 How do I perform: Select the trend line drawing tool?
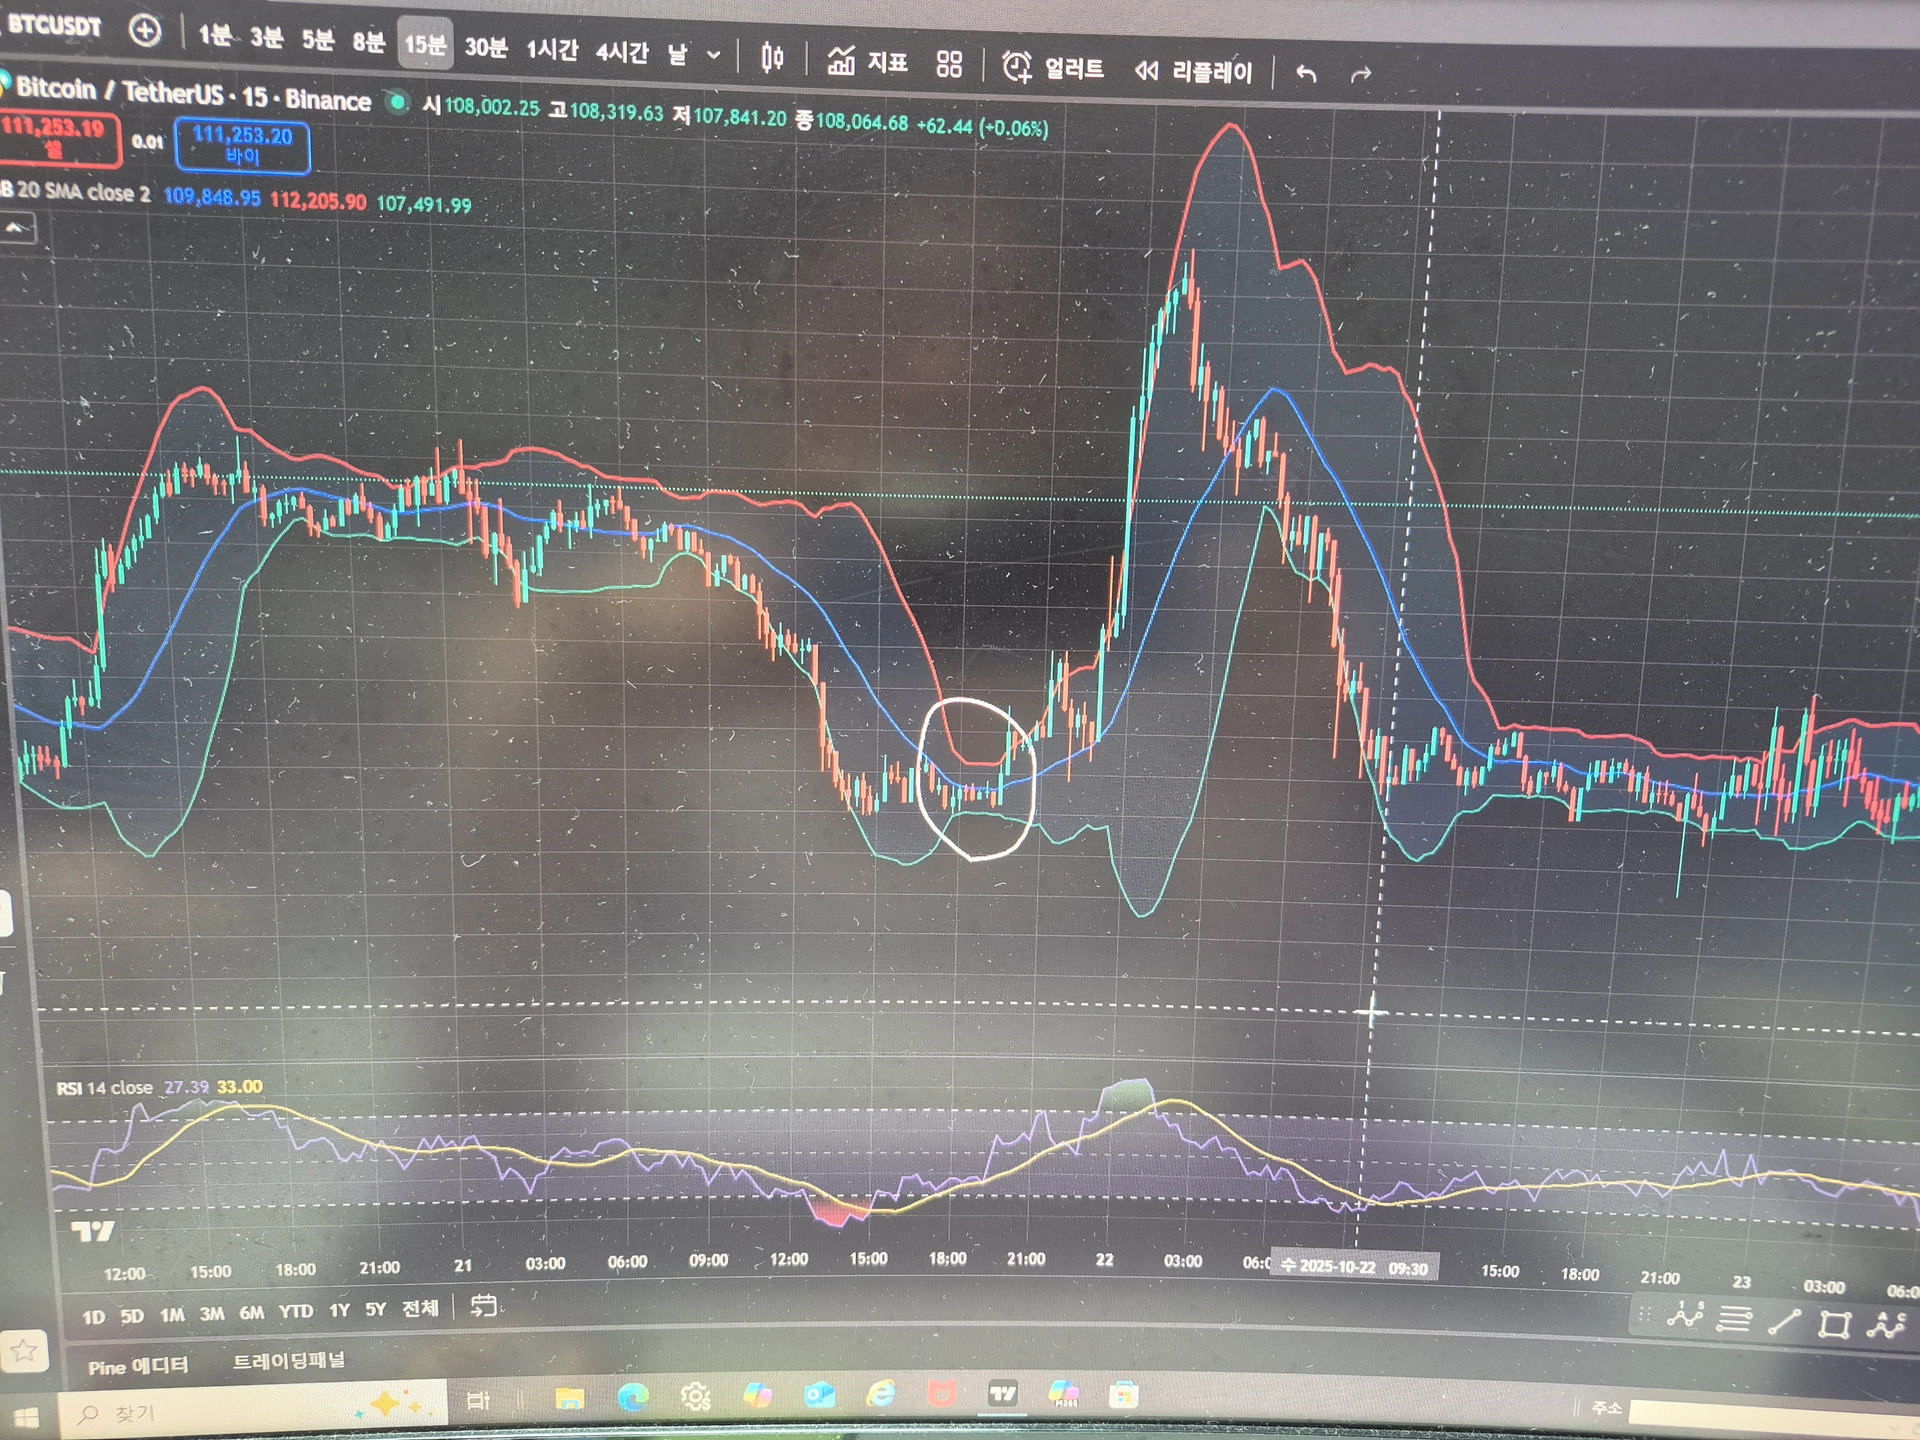point(1785,1322)
